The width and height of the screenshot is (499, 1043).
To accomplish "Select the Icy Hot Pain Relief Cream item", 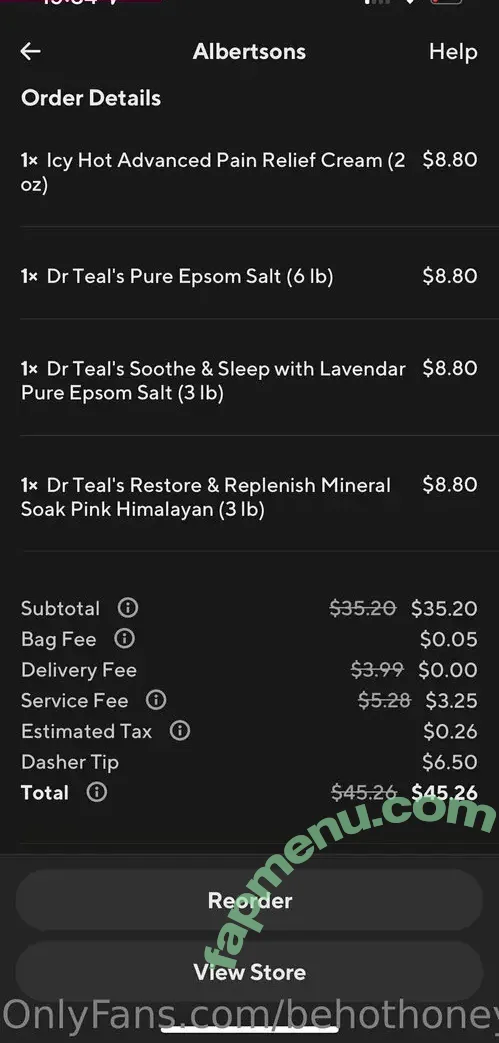I will pos(250,172).
